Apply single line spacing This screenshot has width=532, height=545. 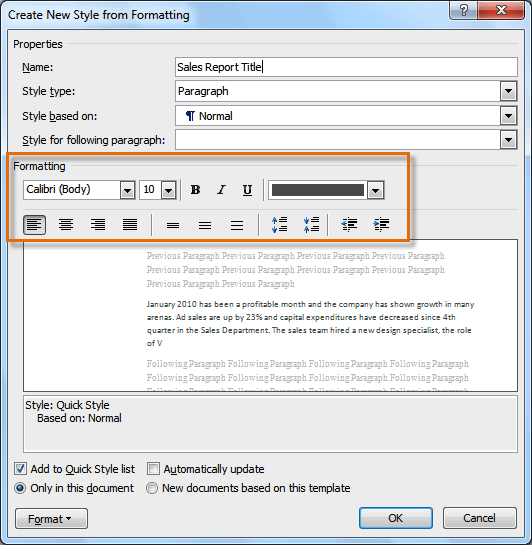[173, 226]
